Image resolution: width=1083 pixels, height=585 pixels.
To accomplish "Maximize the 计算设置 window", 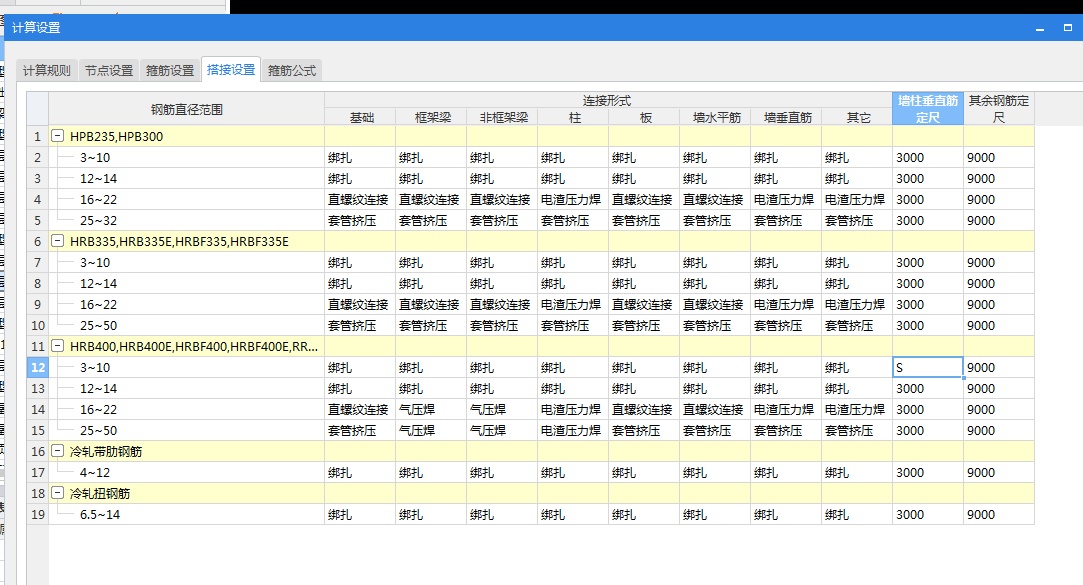I will (1068, 28).
